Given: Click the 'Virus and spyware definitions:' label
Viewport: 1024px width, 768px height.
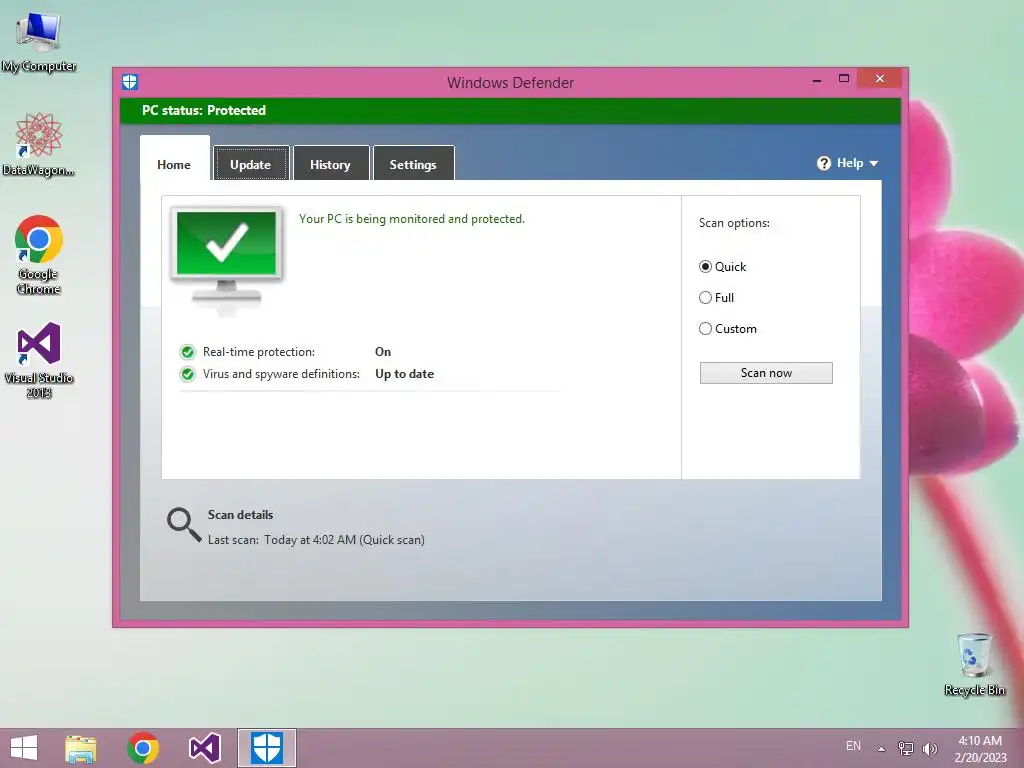Looking at the screenshot, I should coord(281,374).
